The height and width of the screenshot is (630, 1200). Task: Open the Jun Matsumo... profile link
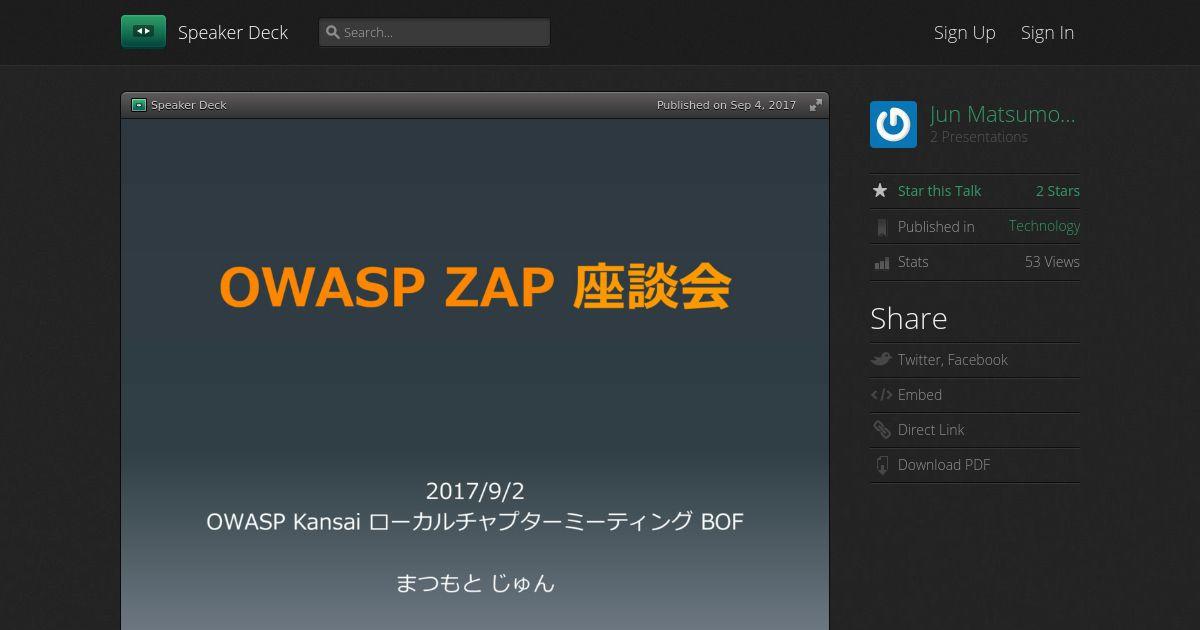point(1003,114)
